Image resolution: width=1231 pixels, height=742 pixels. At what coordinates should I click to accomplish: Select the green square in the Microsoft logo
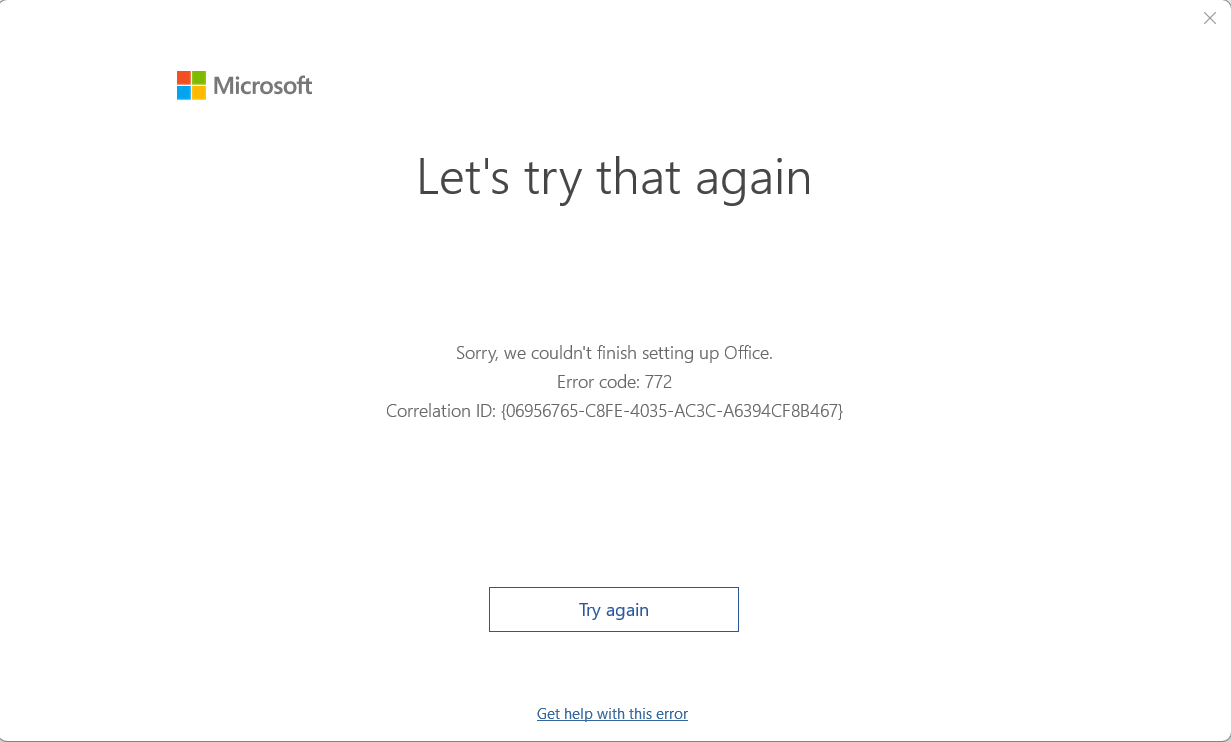(197, 78)
